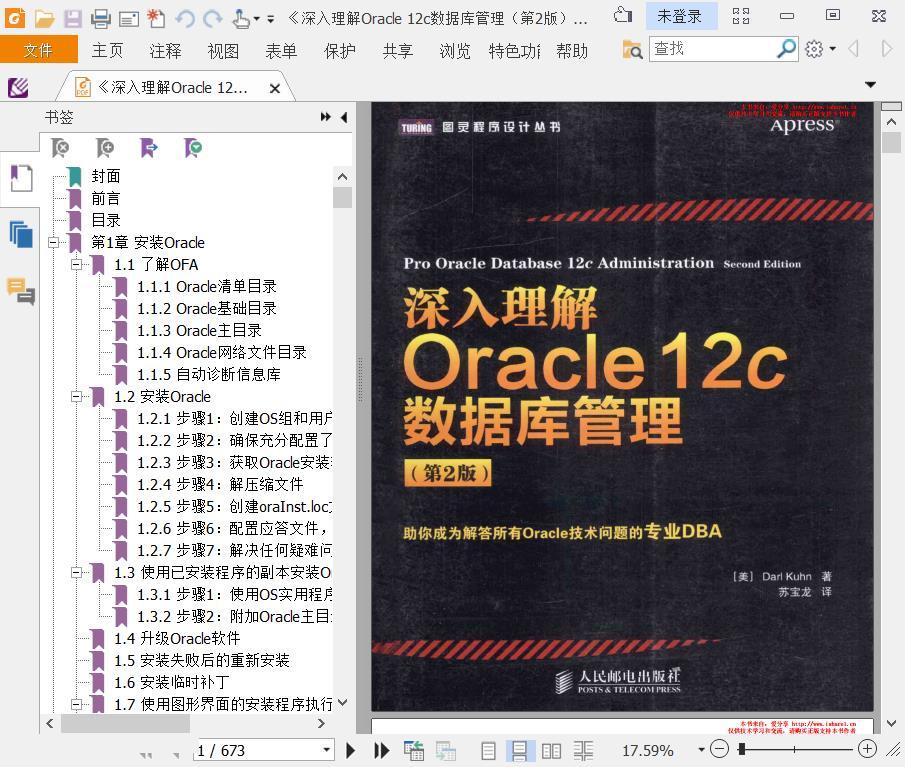The height and width of the screenshot is (767, 905).
Task: Select continuous facing view icon
Action: [x=584, y=751]
